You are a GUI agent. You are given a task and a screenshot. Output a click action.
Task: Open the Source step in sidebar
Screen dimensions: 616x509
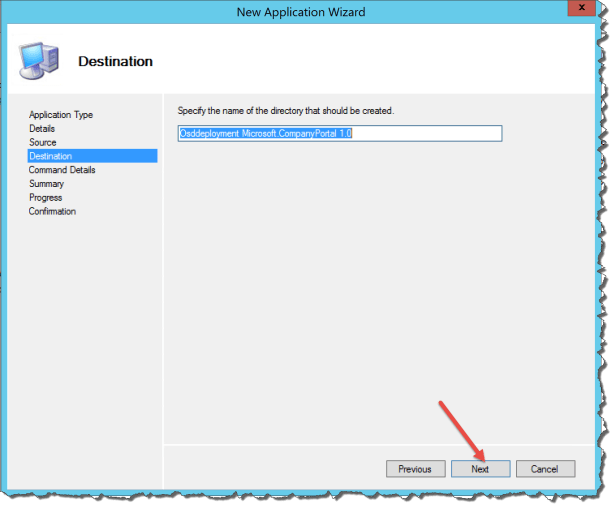[43, 143]
